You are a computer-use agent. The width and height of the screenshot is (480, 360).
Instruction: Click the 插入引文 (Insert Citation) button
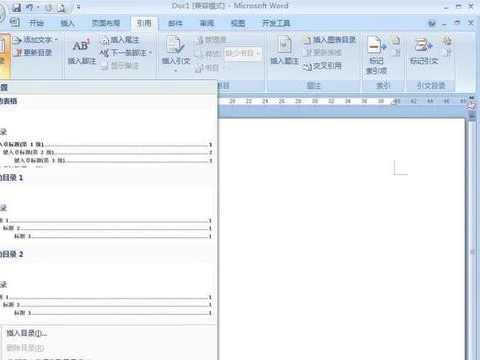176,53
